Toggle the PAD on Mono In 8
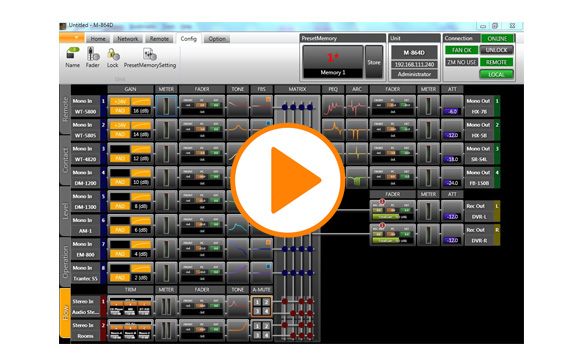 (120, 278)
